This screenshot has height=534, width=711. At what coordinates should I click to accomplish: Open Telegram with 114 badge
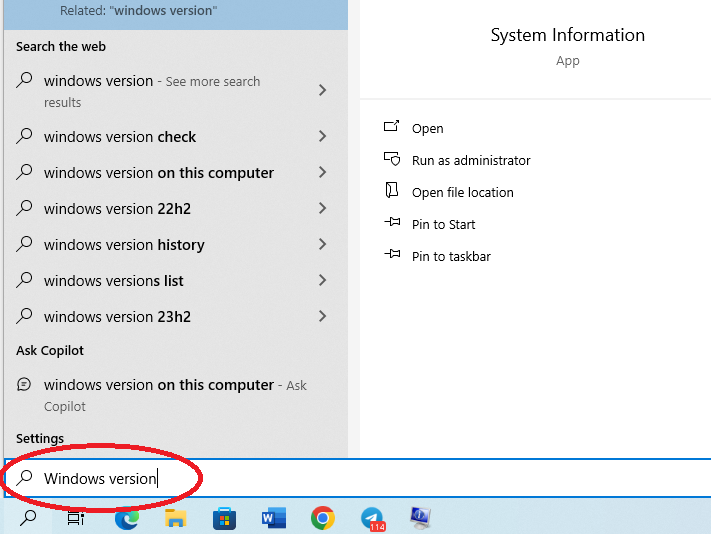(373, 519)
